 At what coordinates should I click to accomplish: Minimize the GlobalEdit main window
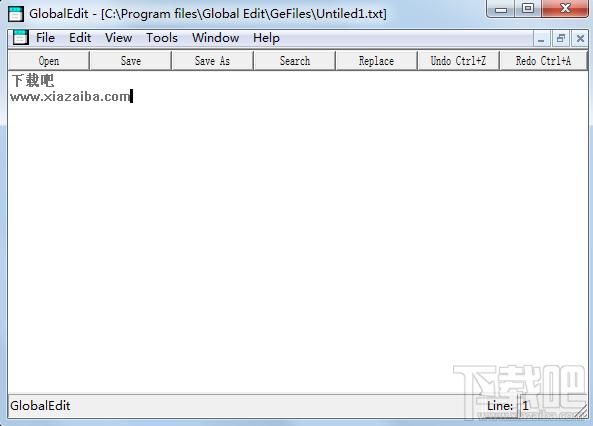coord(501,9)
